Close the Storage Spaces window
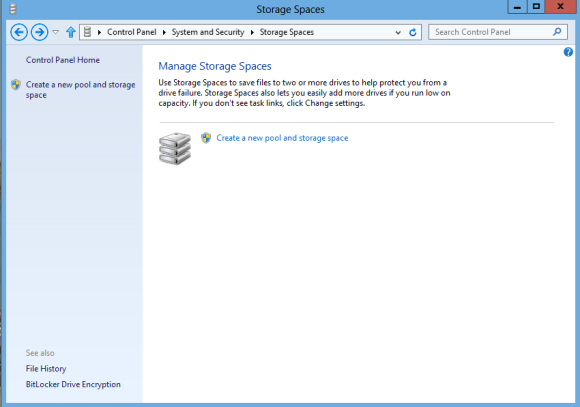The width and height of the screenshot is (580, 407). click(560, 7)
